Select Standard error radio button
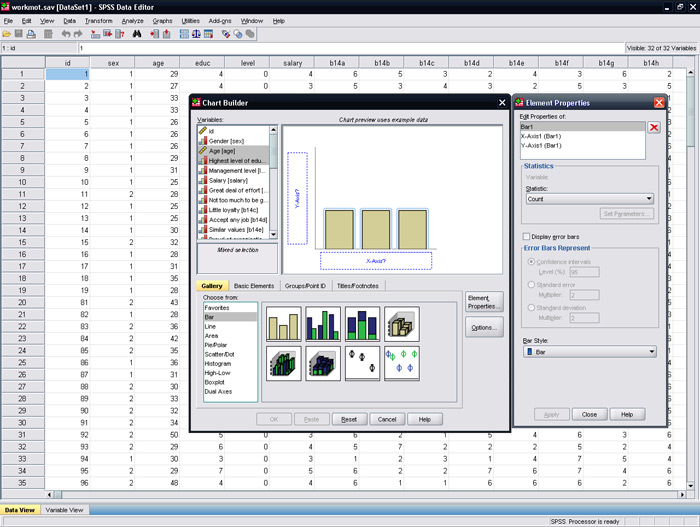Viewport: 700px width, 527px height. click(x=531, y=284)
